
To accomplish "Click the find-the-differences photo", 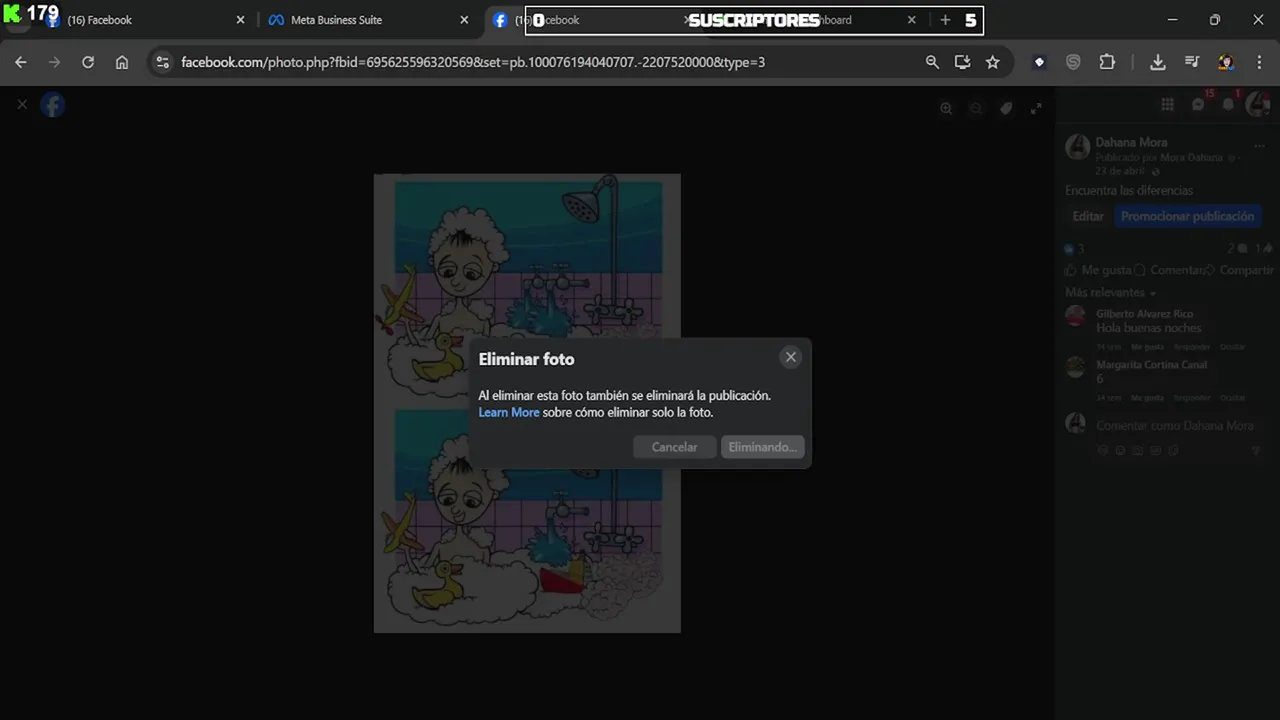I will coord(527,403).
